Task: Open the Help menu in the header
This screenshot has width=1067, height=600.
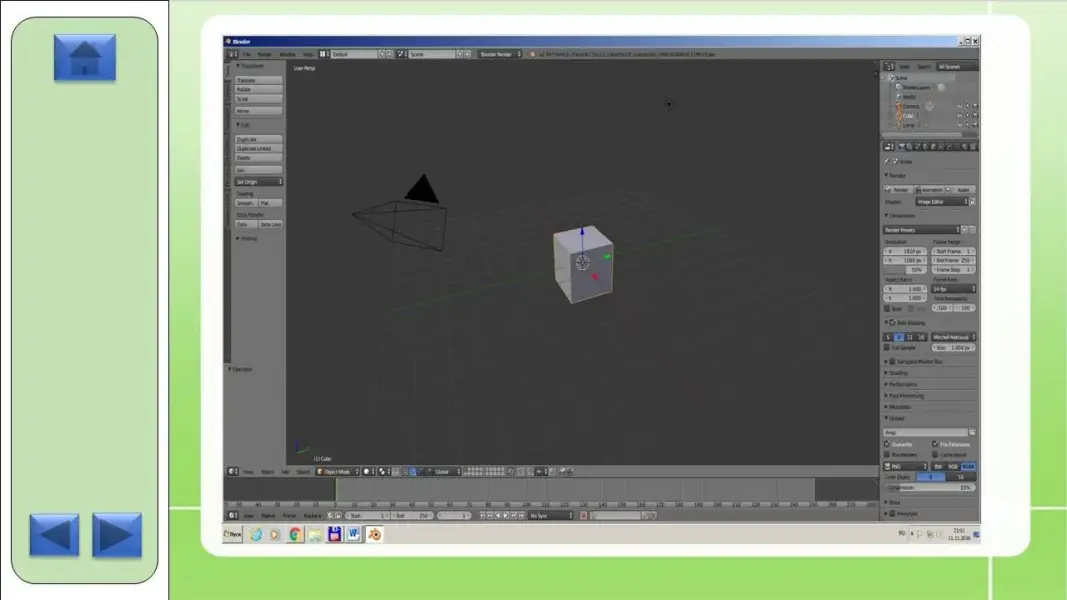Action: point(308,54)
